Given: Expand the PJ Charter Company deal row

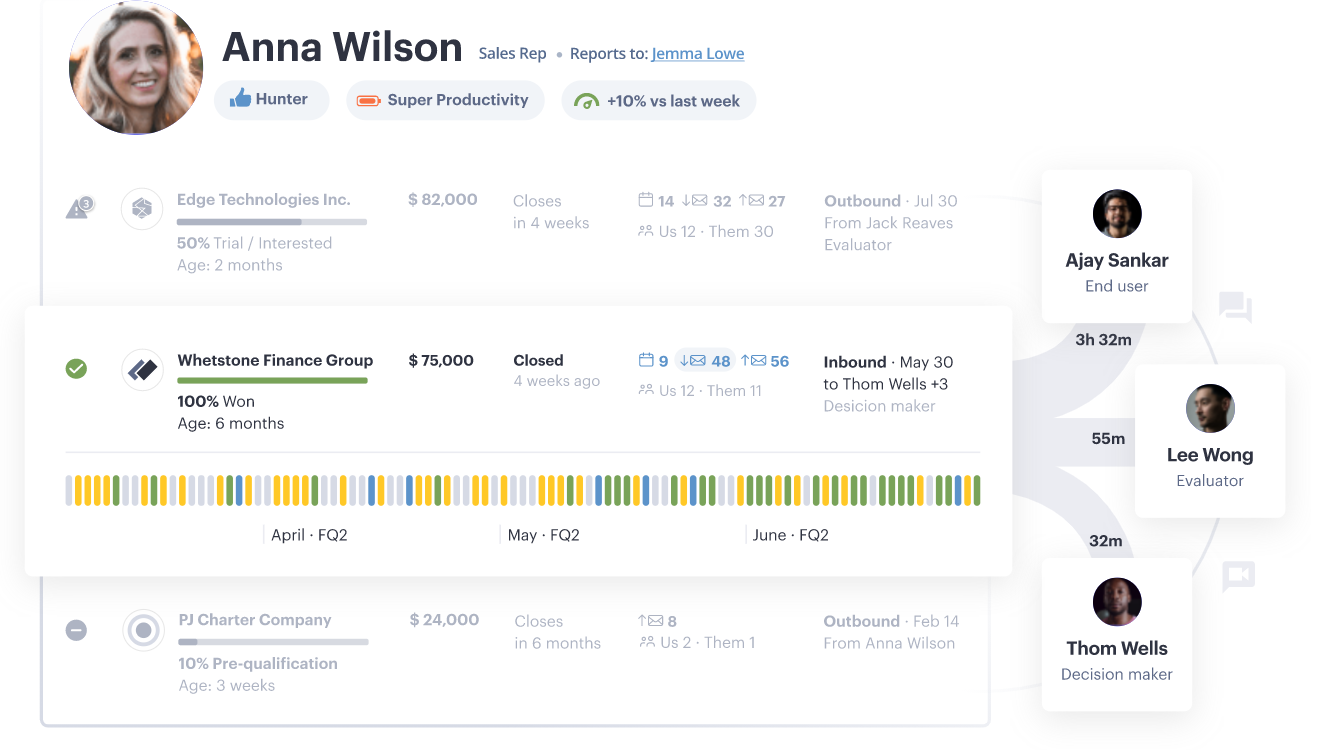Looking at the screenshot, I should point(255,620).
